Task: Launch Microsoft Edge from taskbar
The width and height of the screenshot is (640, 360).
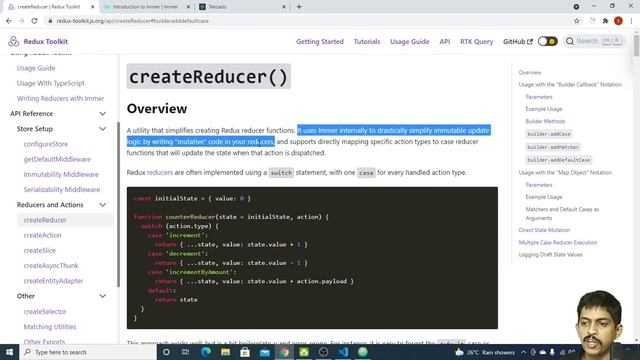Action: coord(206,352)
